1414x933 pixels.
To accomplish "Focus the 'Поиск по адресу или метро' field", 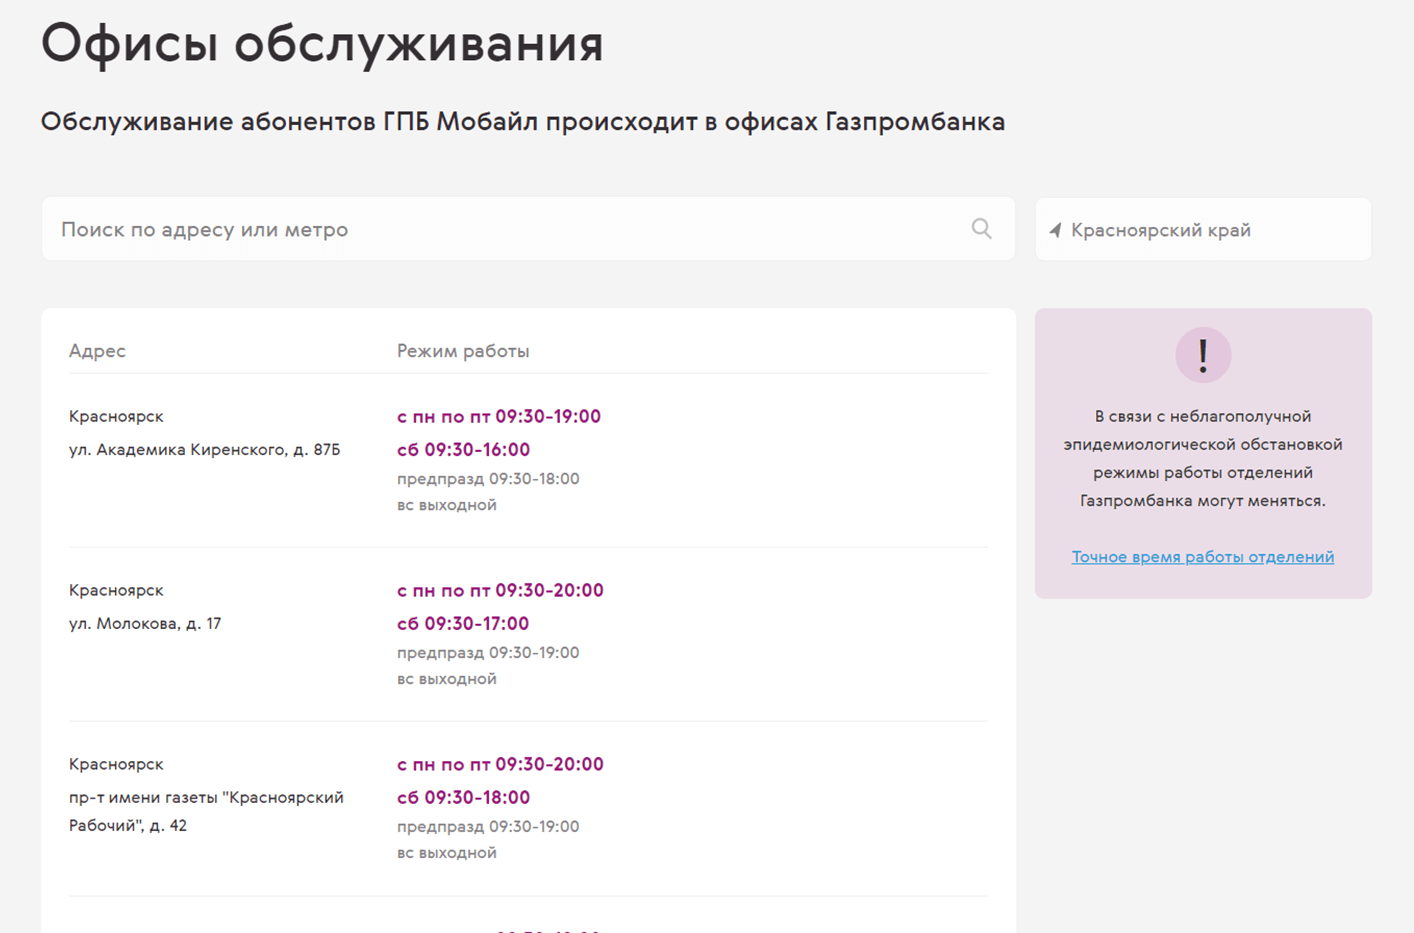I will [x=528, y=229].
